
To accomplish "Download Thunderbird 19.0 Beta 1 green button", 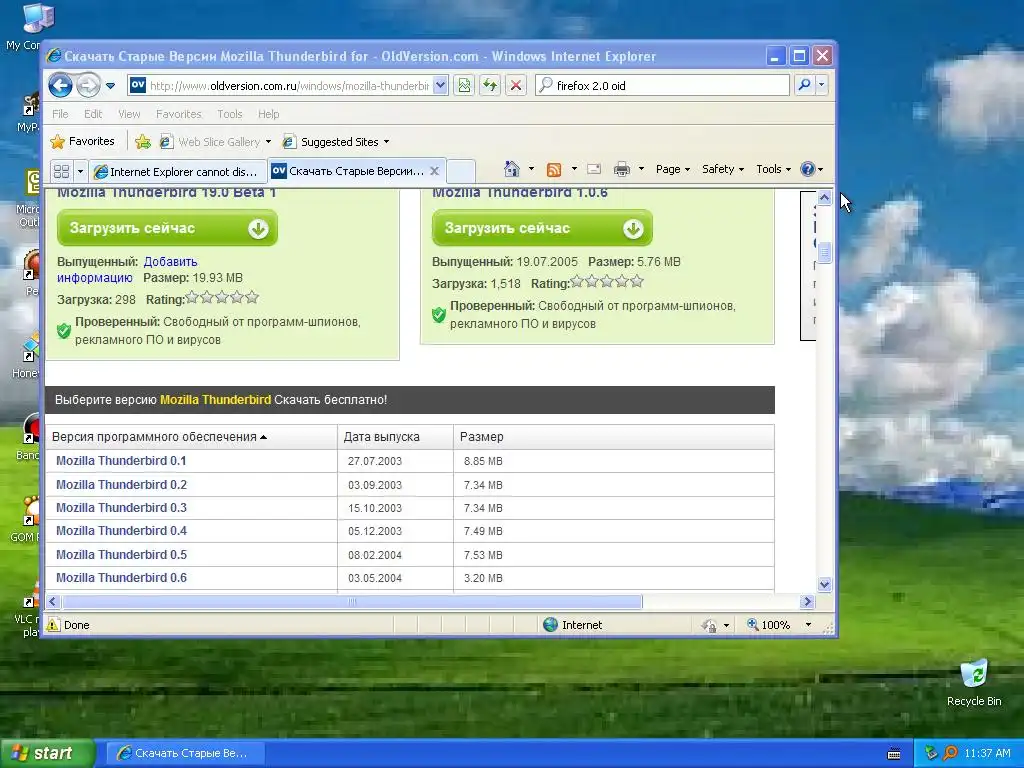I will pyautogui.click(x=167, y=228).
